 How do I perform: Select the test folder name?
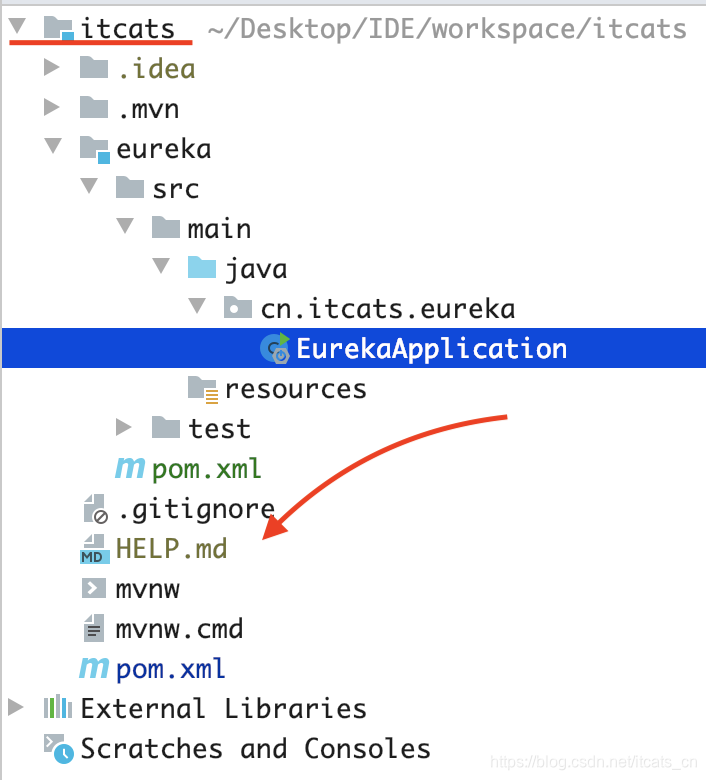coord(219,428)
